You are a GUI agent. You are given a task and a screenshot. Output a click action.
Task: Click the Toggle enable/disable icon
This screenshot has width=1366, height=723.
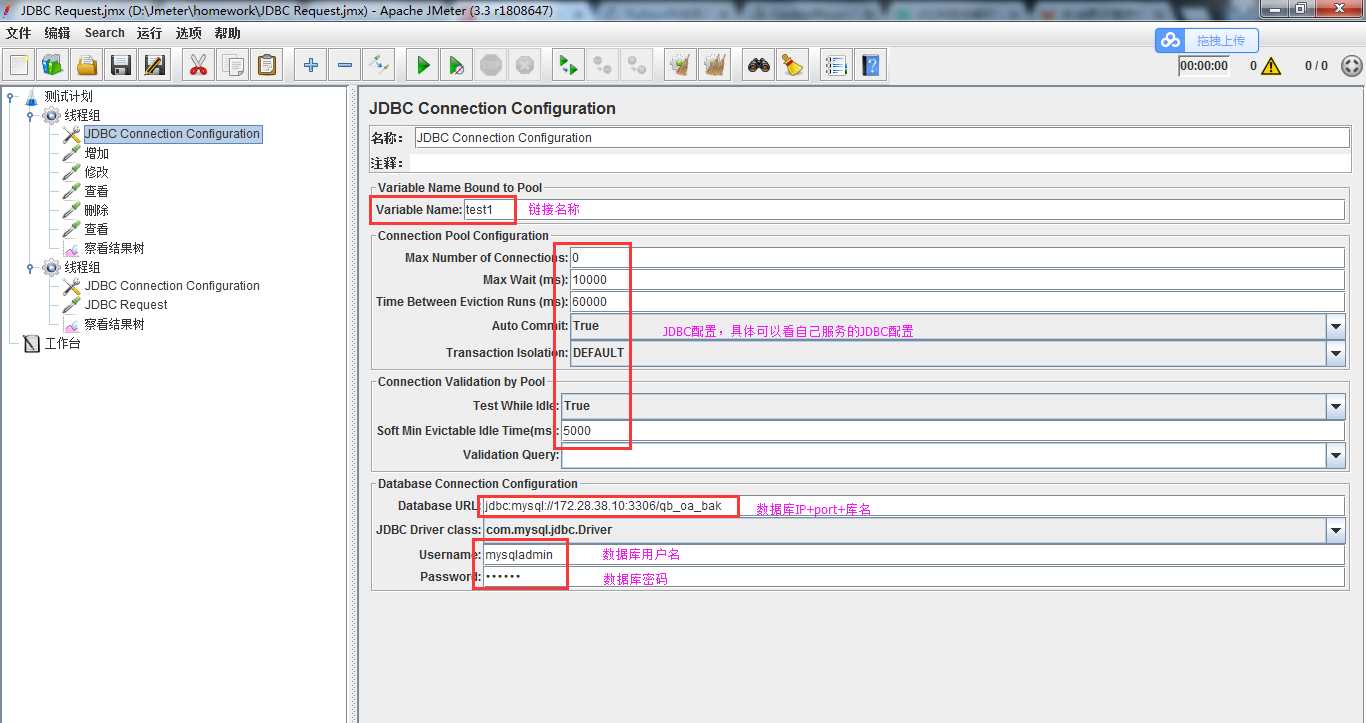[x=378, y=65]
